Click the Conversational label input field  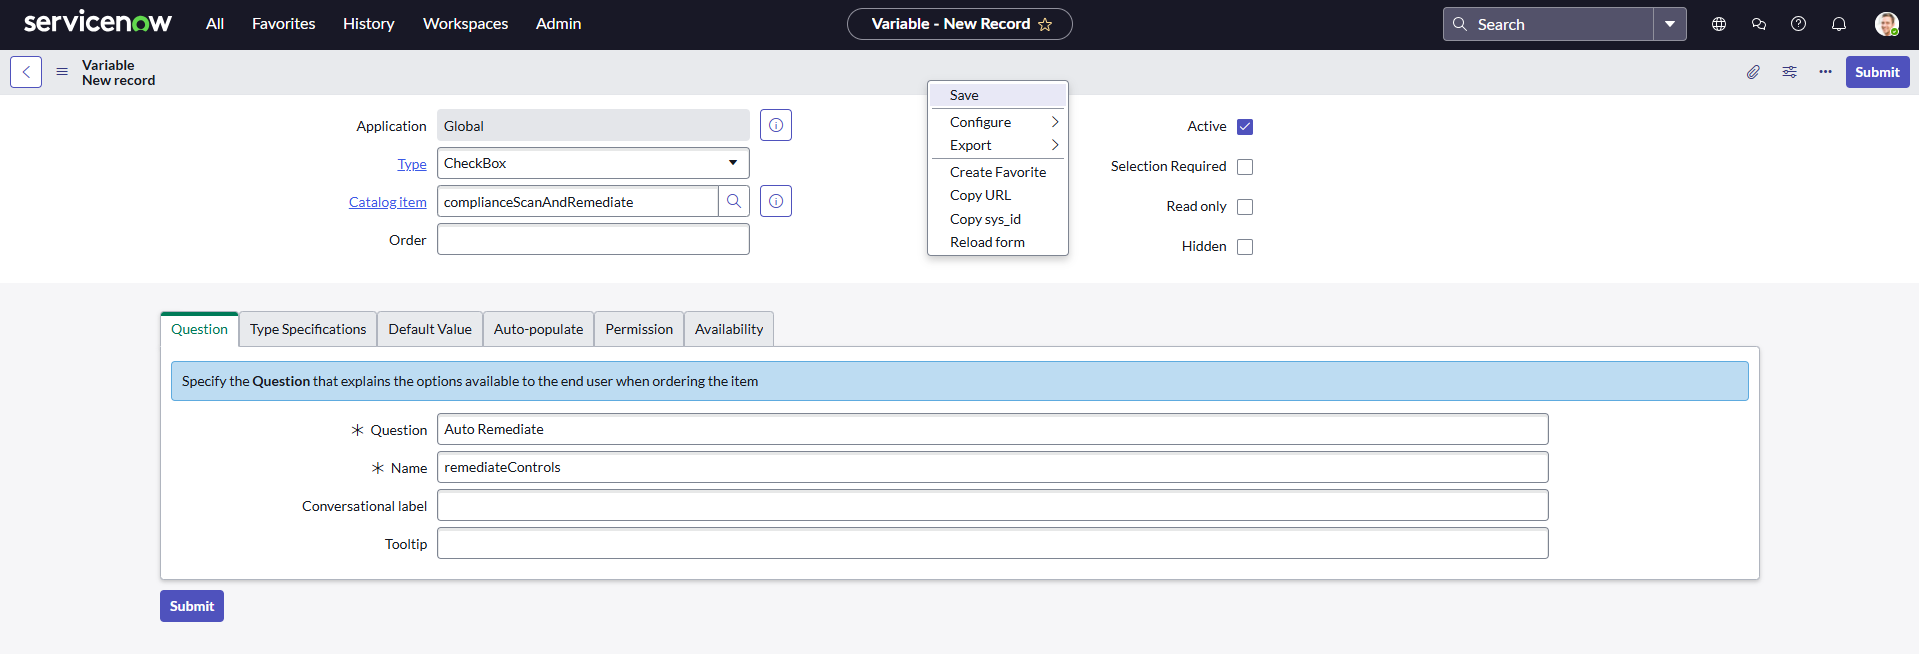pos(993,505)
